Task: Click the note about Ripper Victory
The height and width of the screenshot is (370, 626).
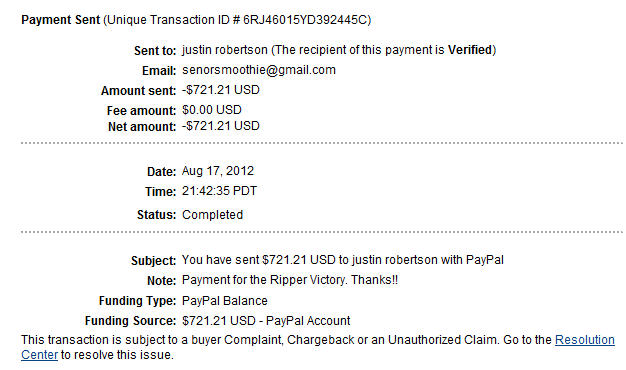Action: pos(290,280)
